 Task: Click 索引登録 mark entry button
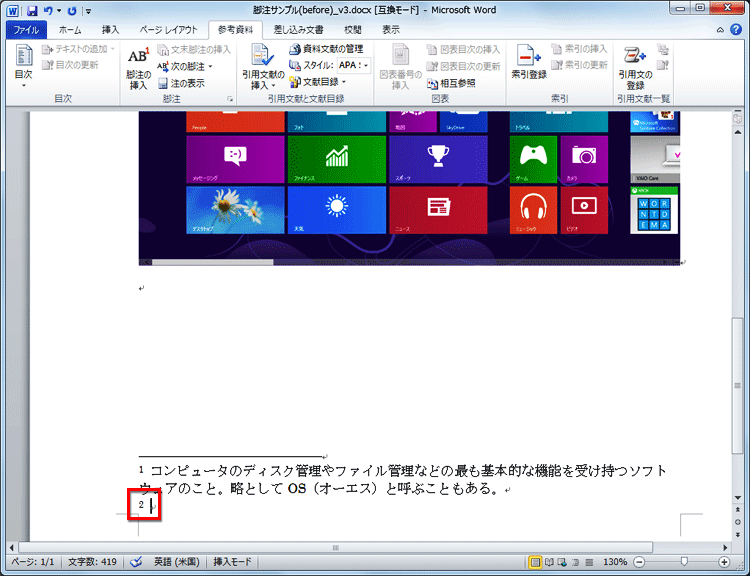pyautogui.click(x=529, y=62)
